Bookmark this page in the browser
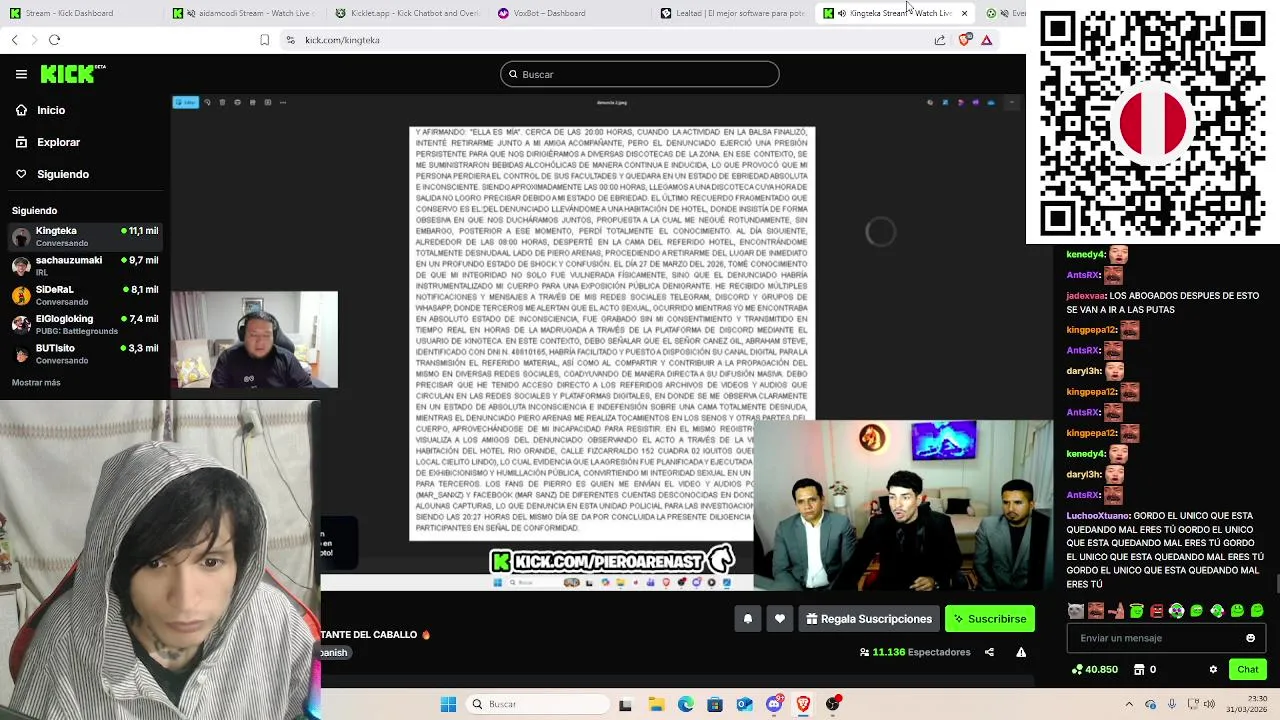Viewport: 1280px width, 720px height. point(264,40)
